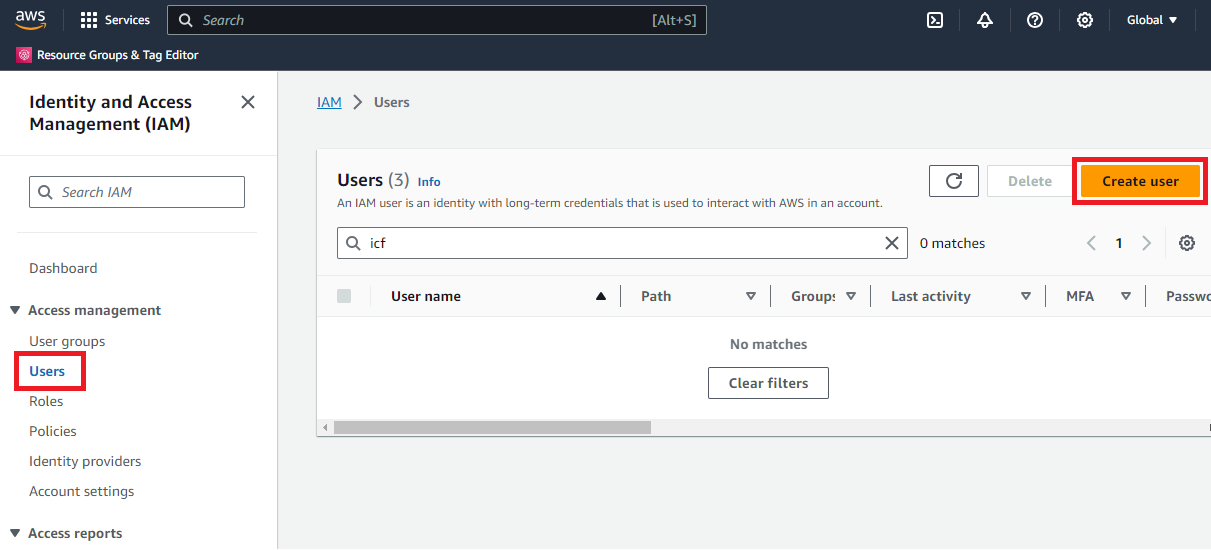Viewport: 1211px width, 550px height.
Task: Select all users checkbox in header
Action: click(344, 296)
